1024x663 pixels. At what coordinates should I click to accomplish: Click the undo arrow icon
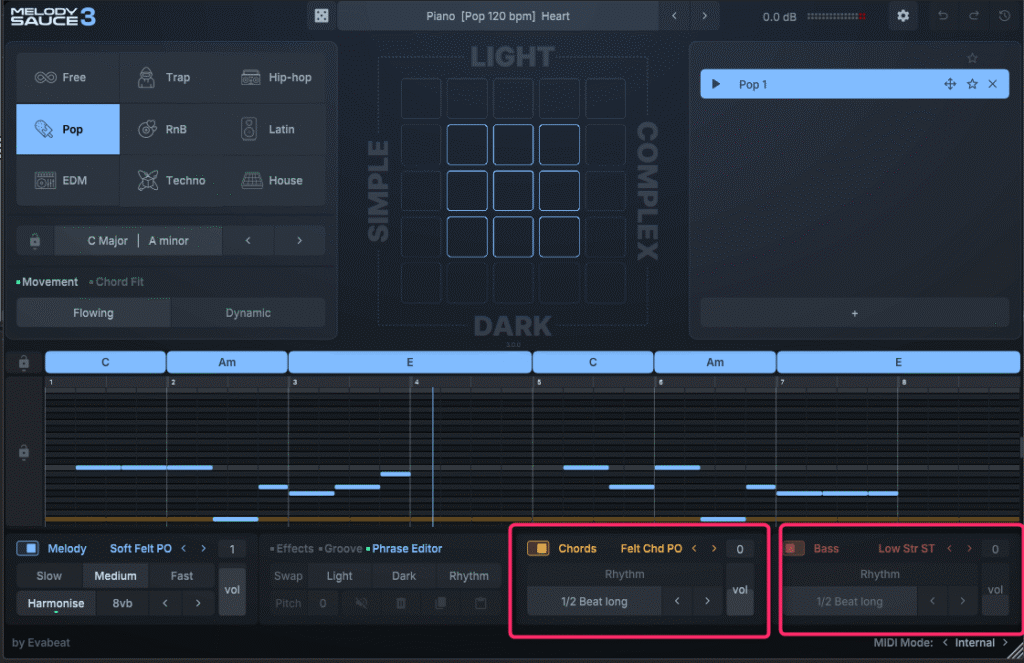[x=942, y=16]
